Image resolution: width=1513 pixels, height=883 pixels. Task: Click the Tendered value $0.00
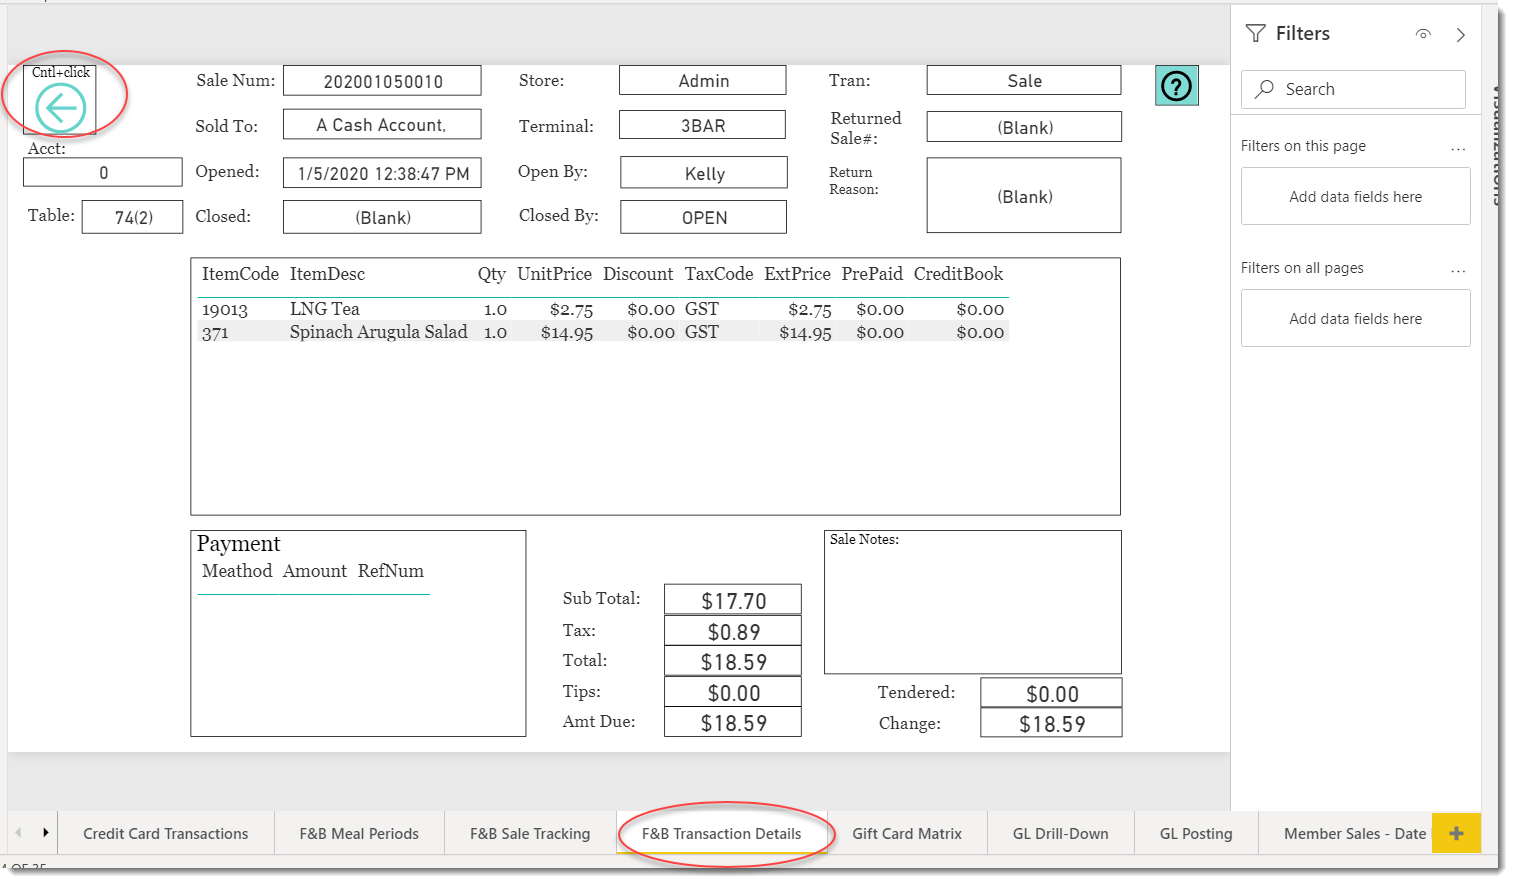pos(1052,693)
